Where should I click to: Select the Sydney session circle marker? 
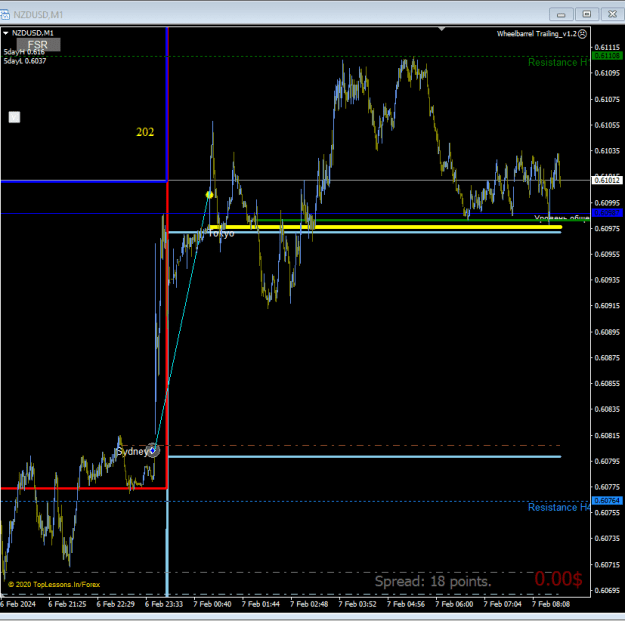tap(153, 450)
